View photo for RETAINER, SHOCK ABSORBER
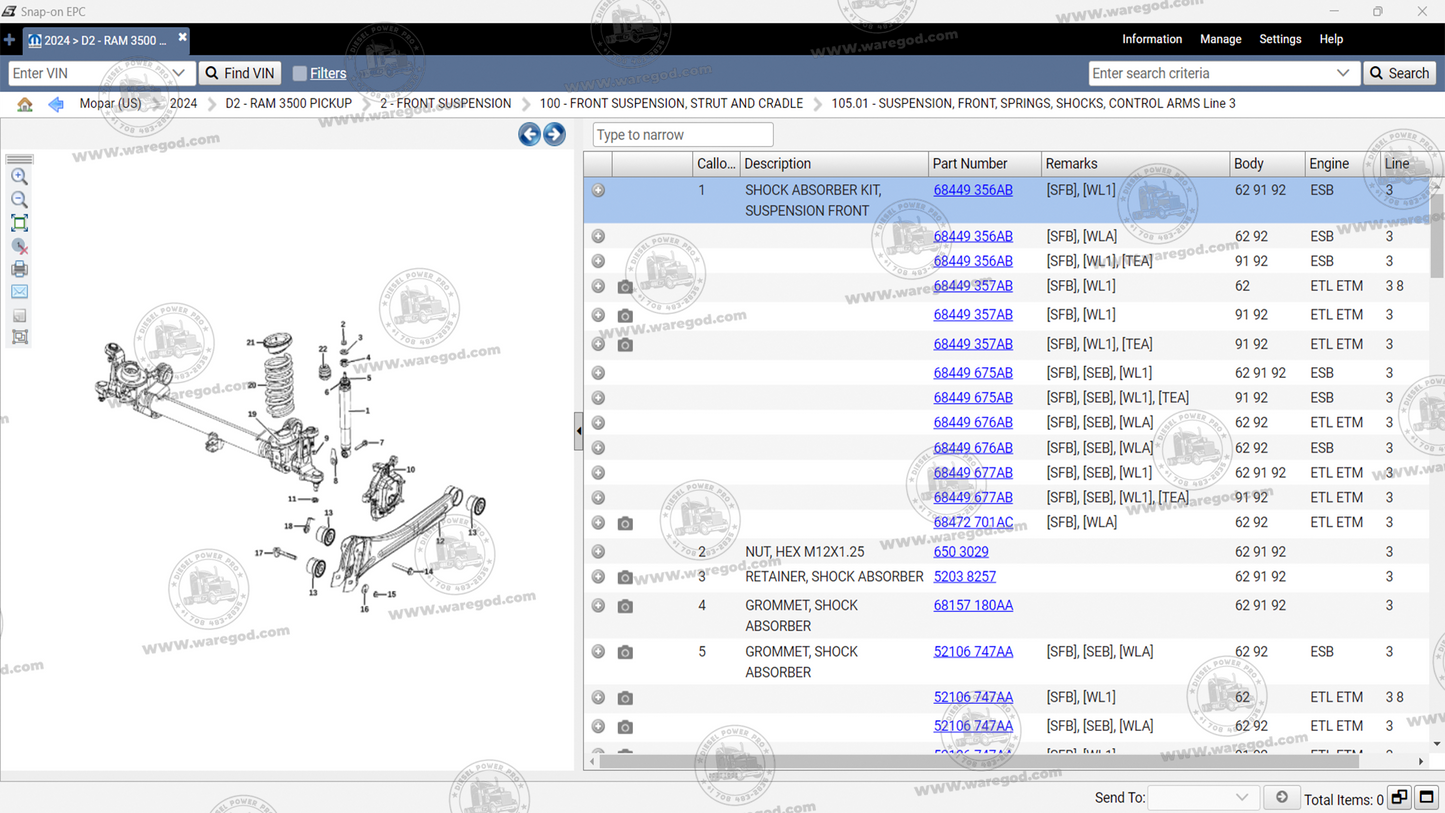The height and width of the screenshot is (813, 1445). [x=625, y=577]
